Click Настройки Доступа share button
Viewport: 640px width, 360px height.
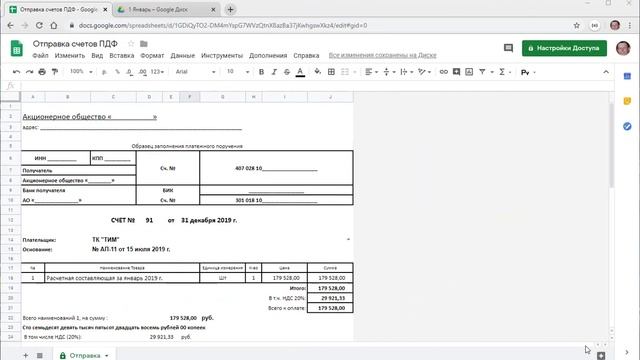point(564,48)
